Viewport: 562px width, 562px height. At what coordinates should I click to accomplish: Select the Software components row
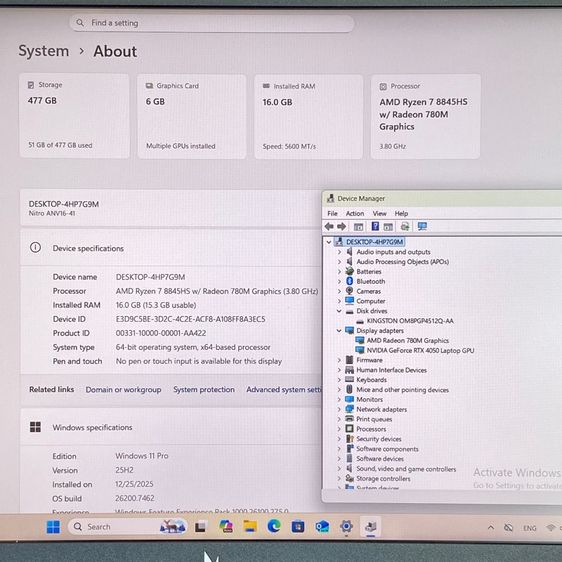point(387,448)
